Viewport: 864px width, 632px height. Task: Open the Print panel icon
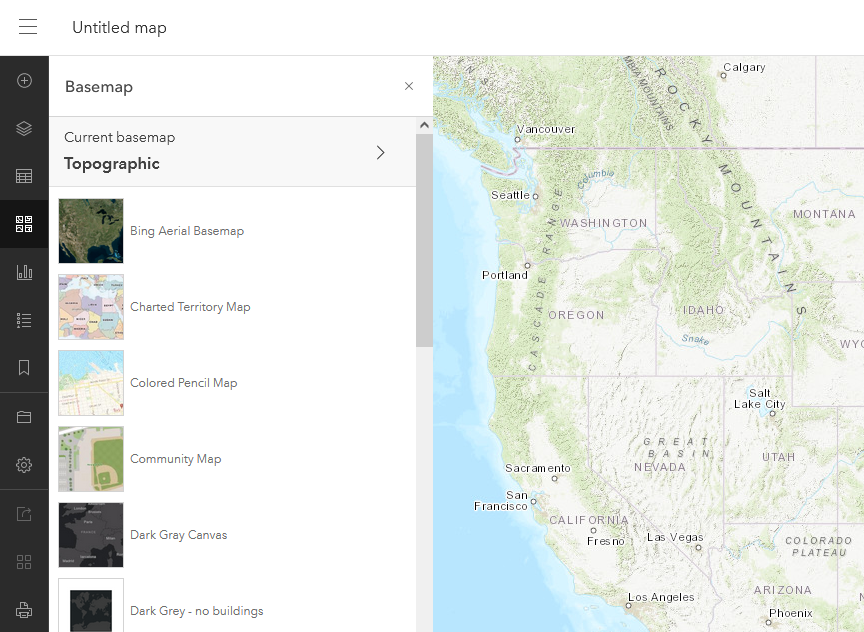[24, 608]
